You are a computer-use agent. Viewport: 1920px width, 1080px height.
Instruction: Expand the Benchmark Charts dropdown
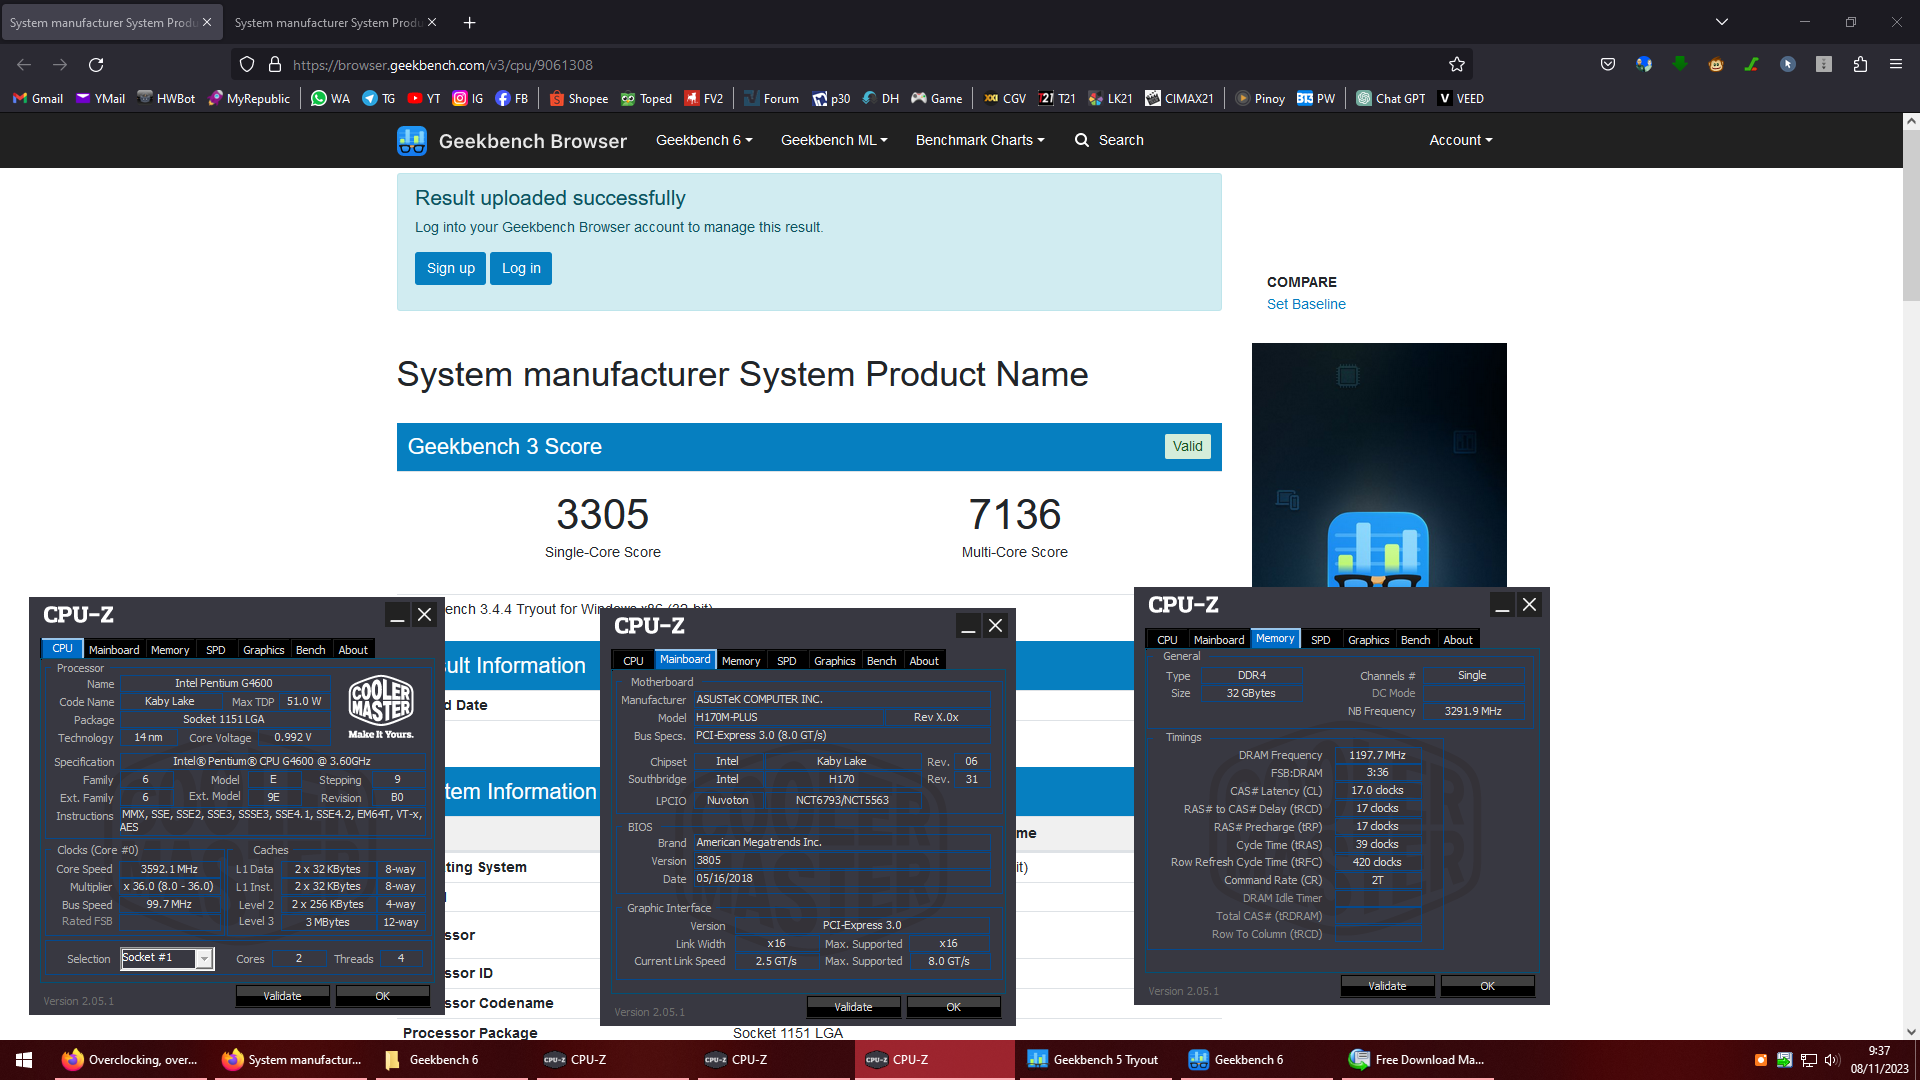pyautogui.click(x=980, y=140)
